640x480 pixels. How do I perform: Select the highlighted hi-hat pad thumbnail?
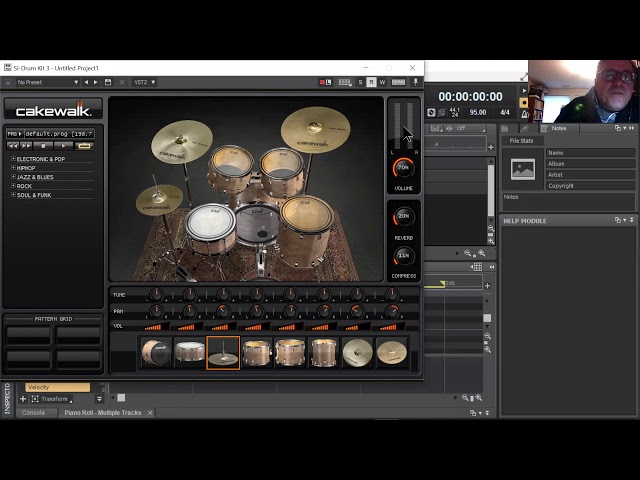(223, 353)
